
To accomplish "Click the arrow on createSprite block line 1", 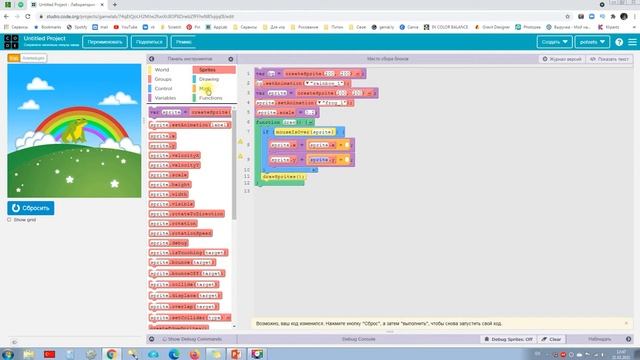I will point(359,74).
